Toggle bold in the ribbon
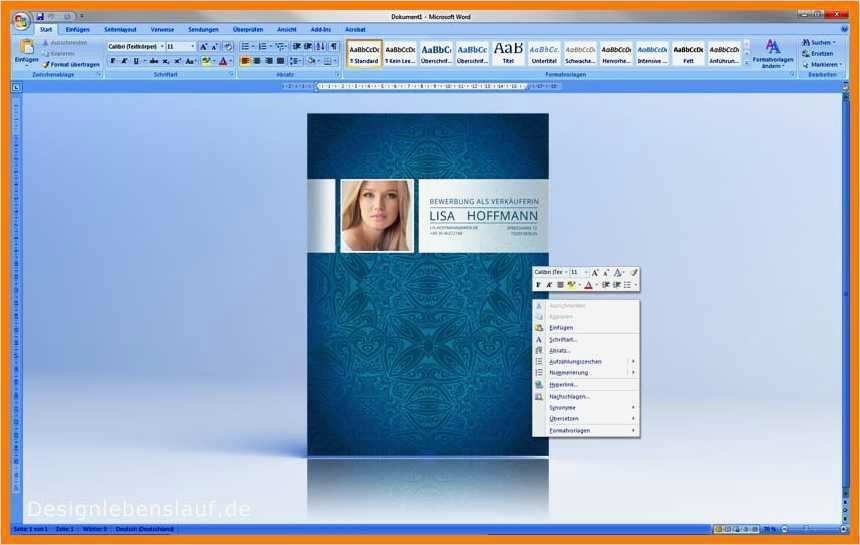This screenshot has height=545, width=860. (112, 61)
